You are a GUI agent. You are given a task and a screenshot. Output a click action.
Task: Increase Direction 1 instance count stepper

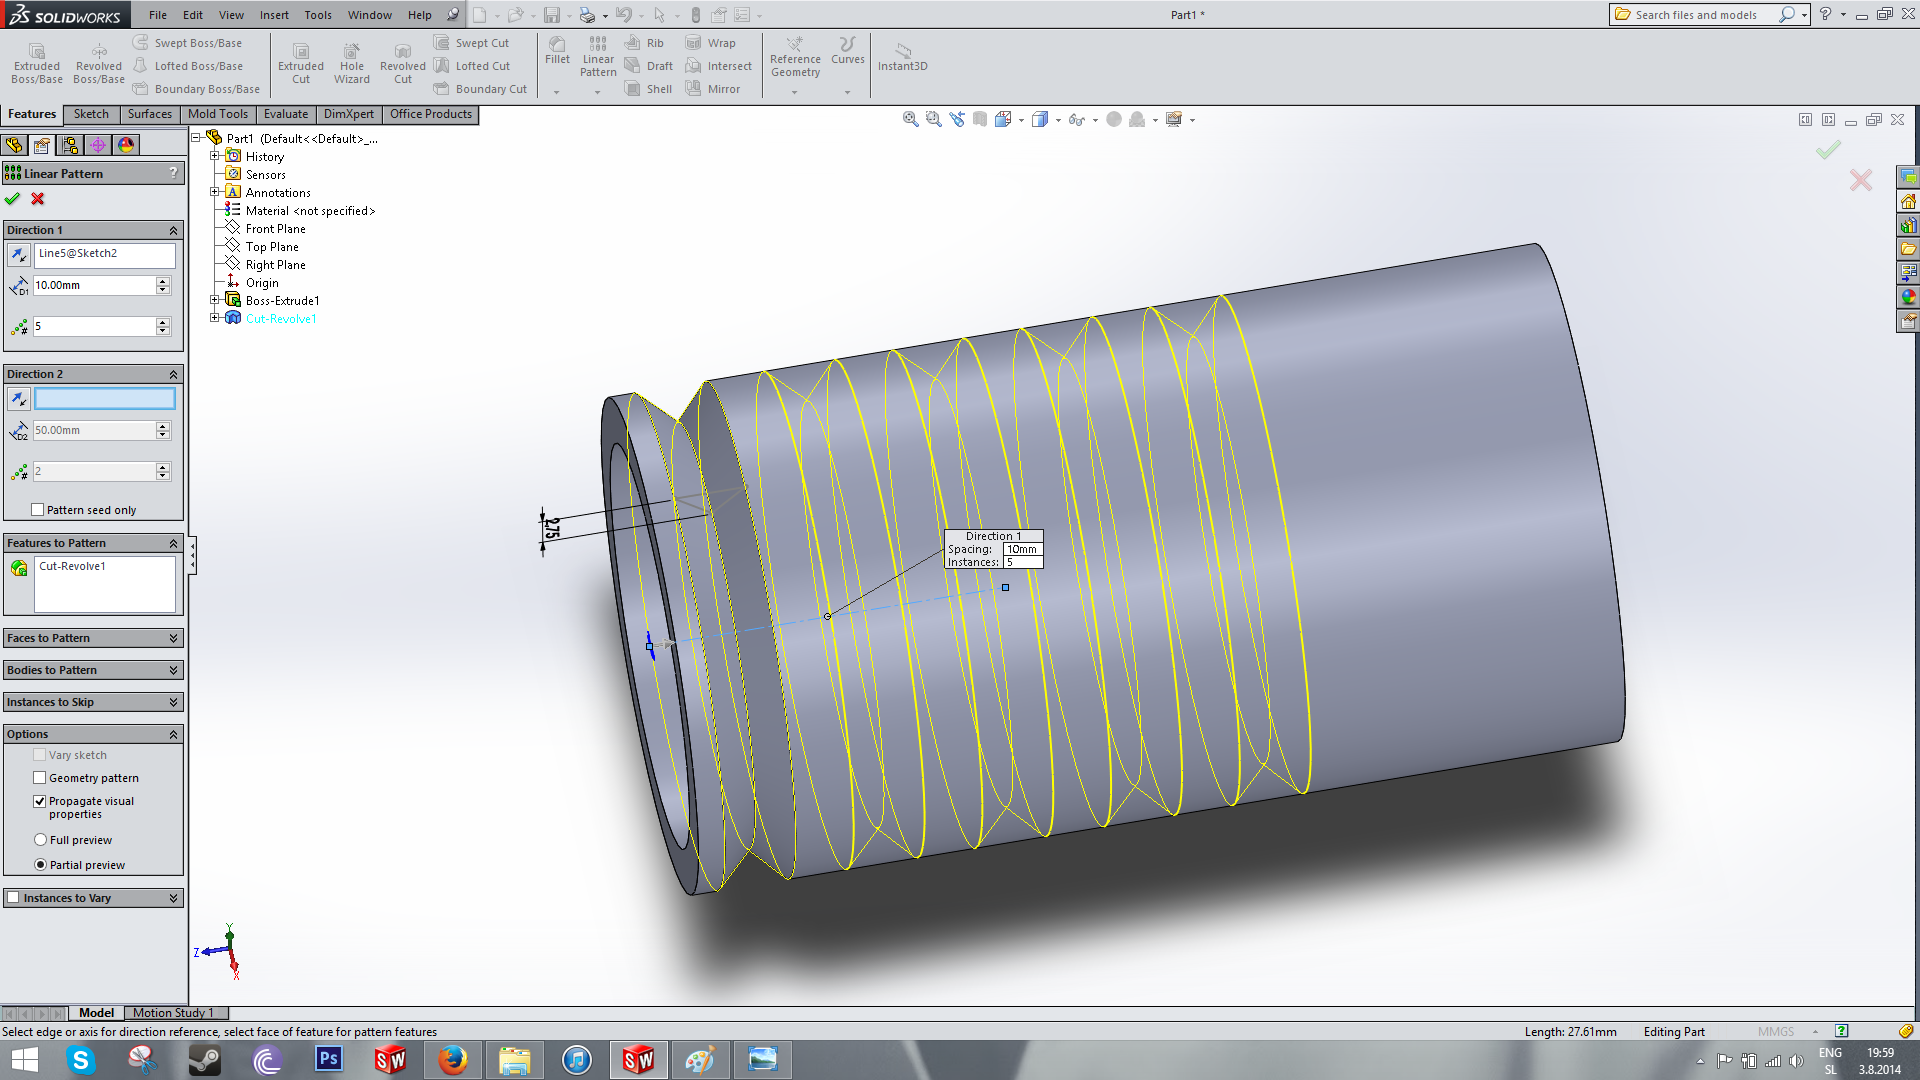pos(163,322)
